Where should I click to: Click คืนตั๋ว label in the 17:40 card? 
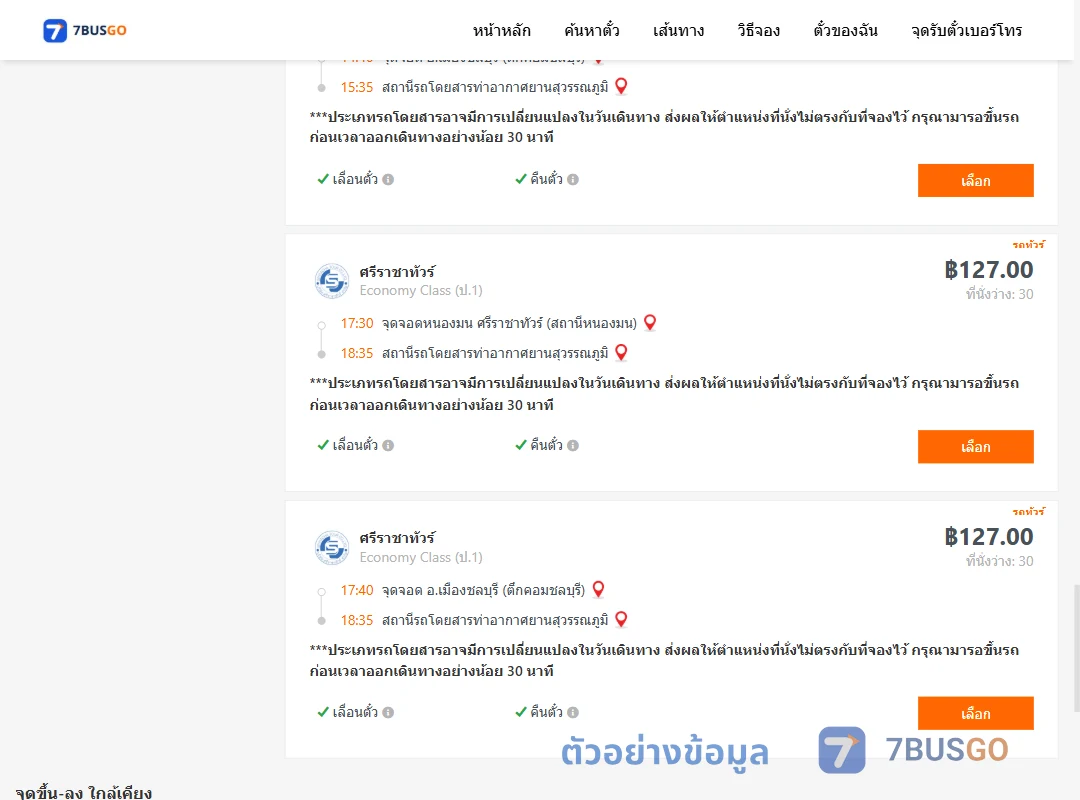coord(546,712)
